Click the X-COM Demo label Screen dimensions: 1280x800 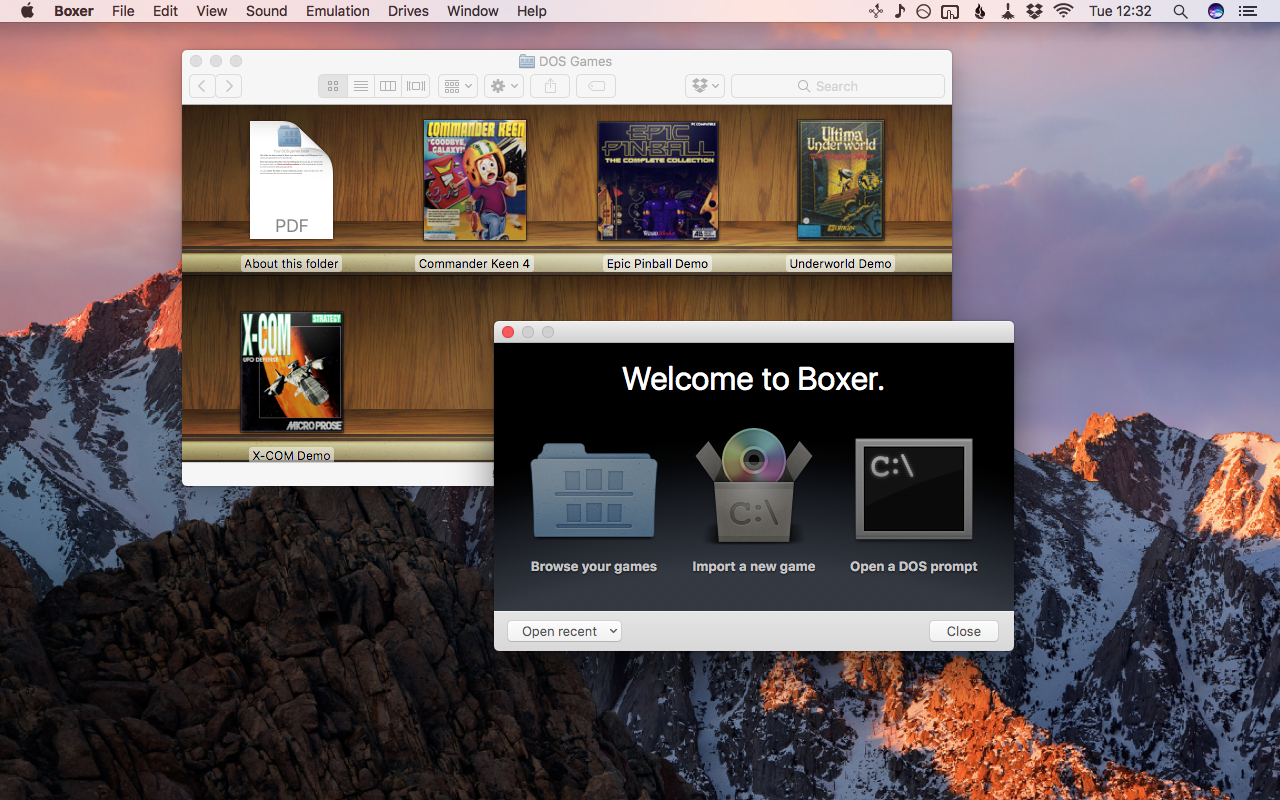[x=292, y=455]
